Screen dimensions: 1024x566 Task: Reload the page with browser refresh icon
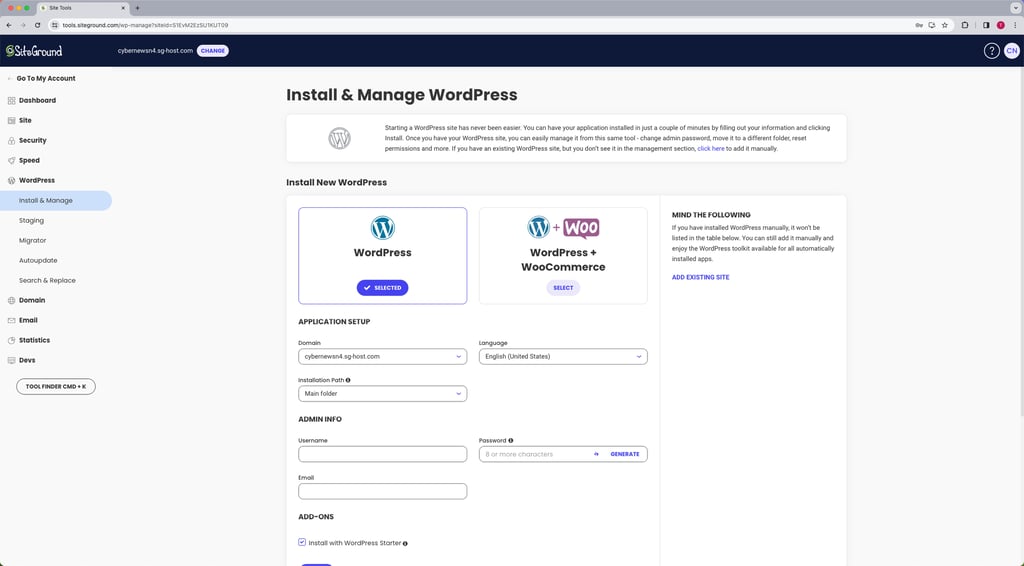pos(37,25)
